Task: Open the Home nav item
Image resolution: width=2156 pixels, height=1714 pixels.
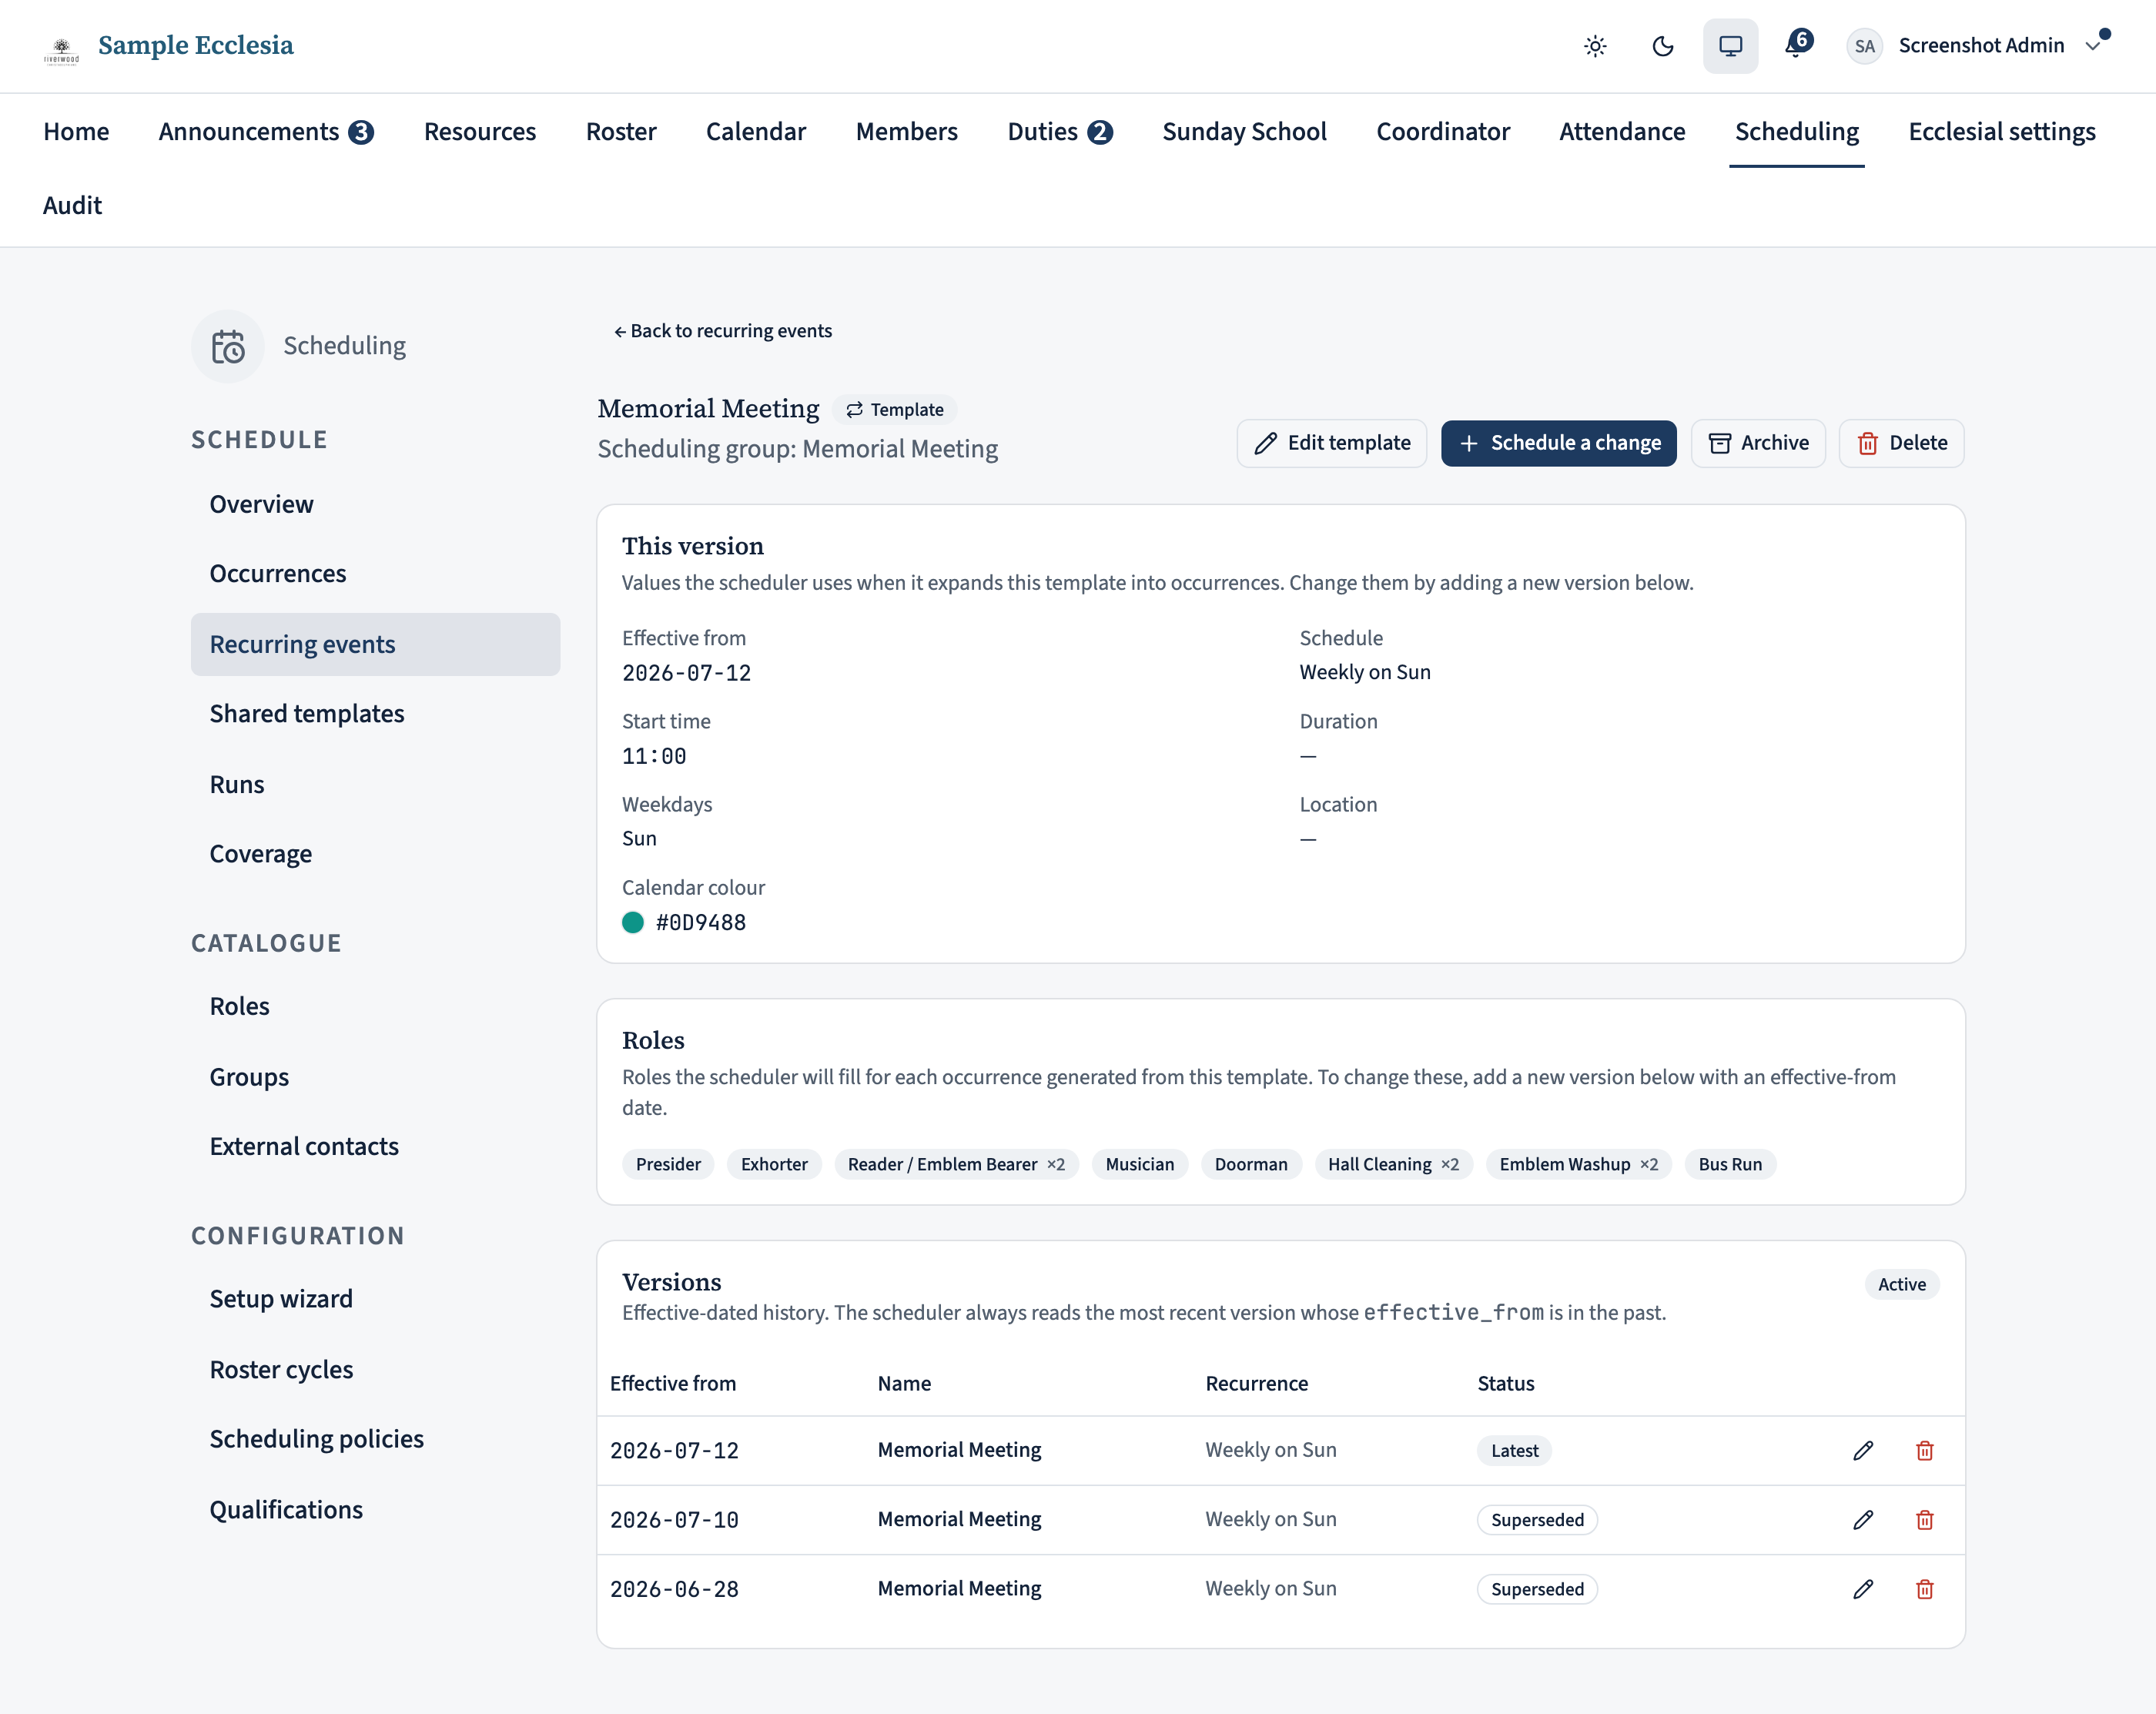Action: pos(76,132)
